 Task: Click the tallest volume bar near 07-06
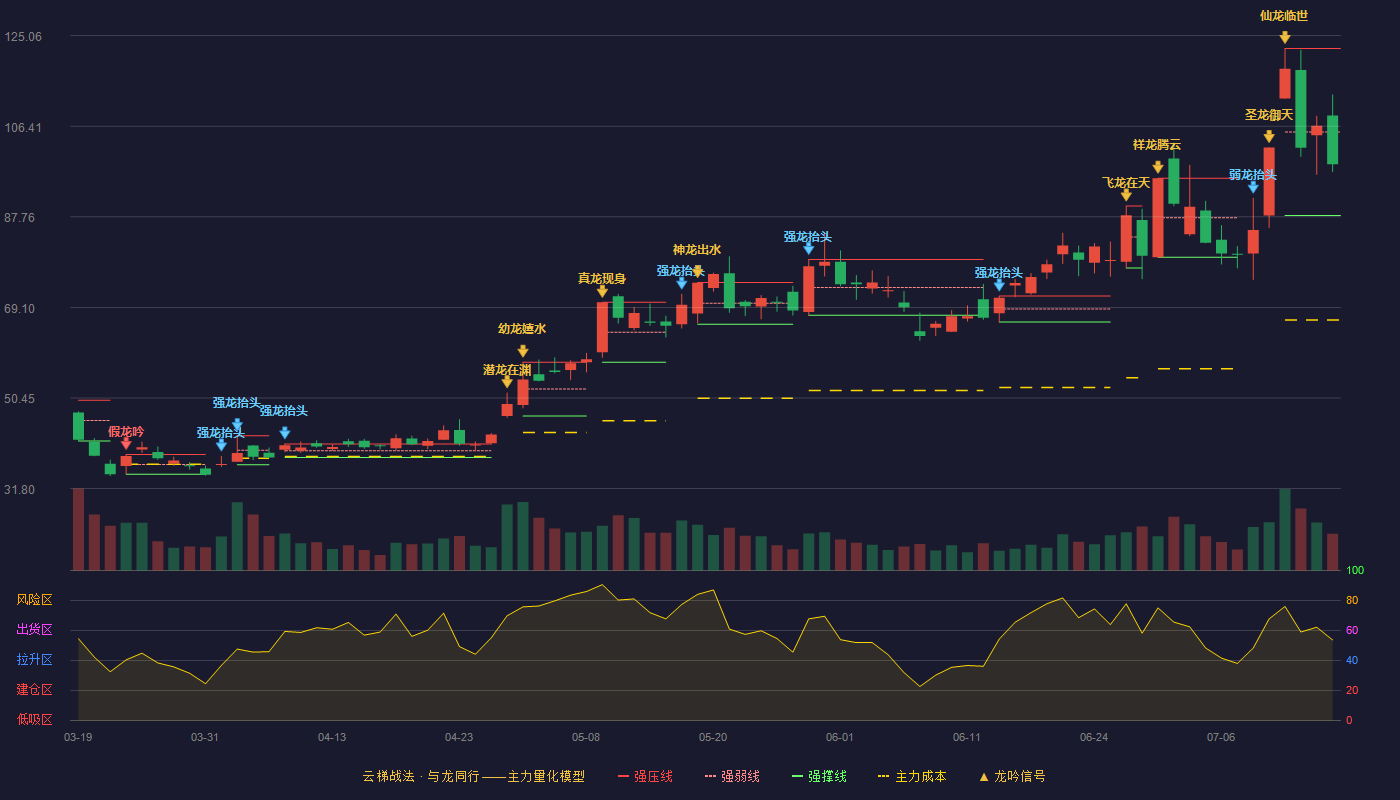click(1285, 529)
